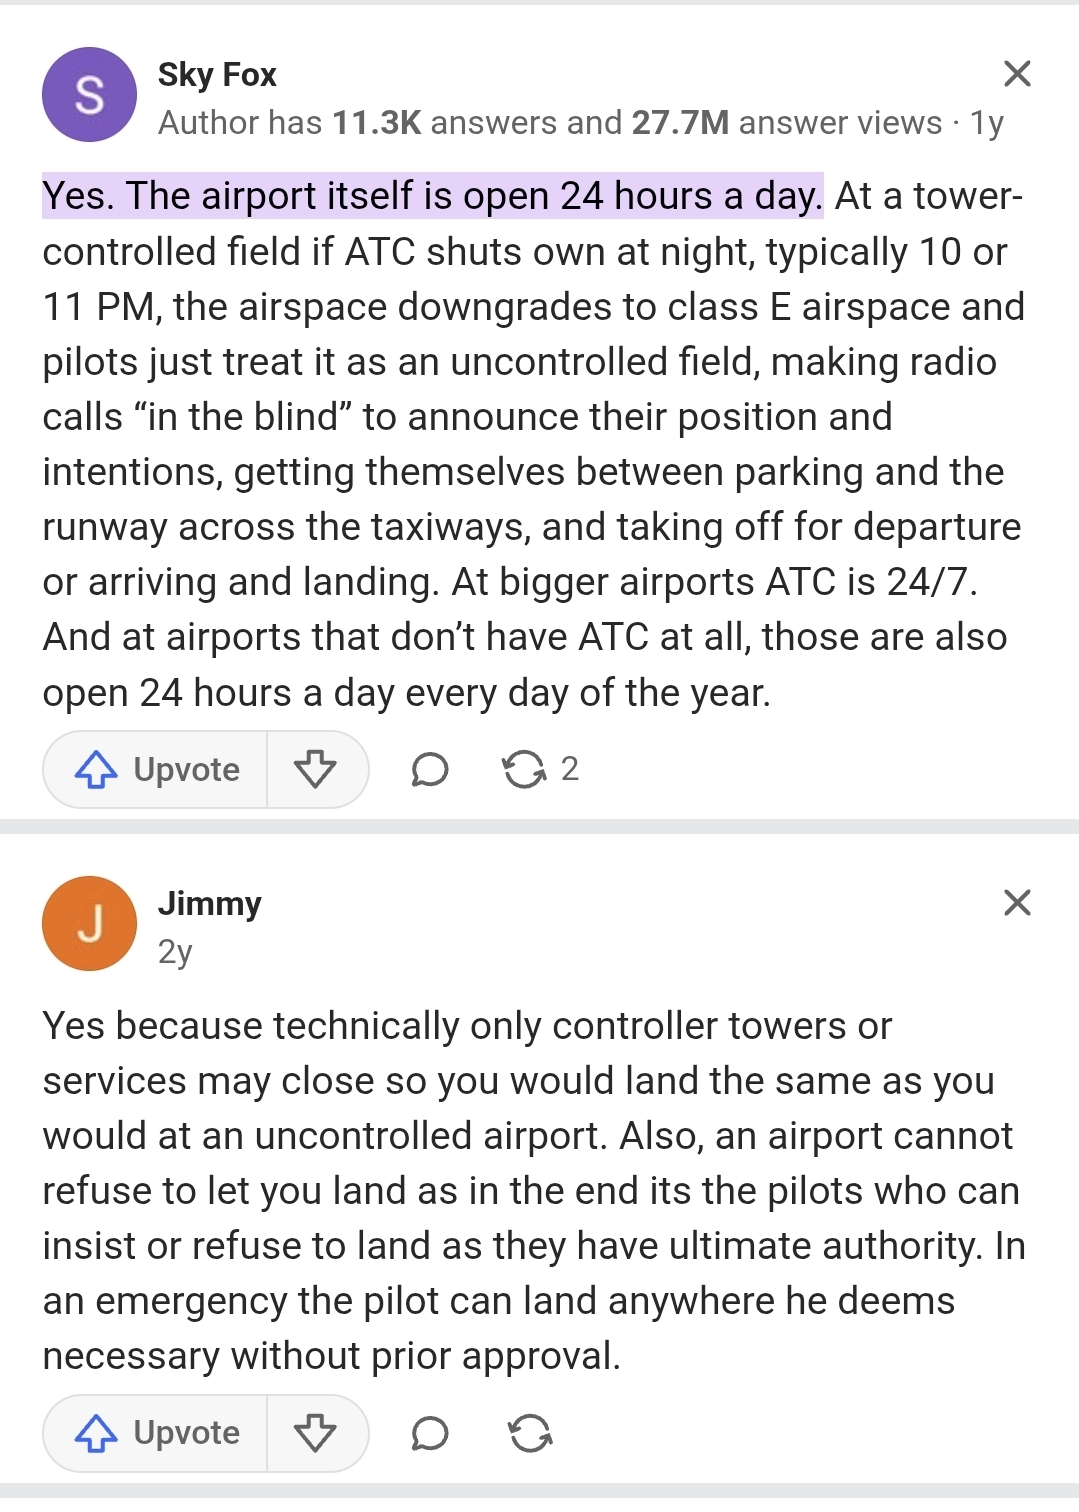This screenshot has height=1512, width=1079.
Task: Open Sky Fox's profile avatar
Action: (x=90, y=95)
